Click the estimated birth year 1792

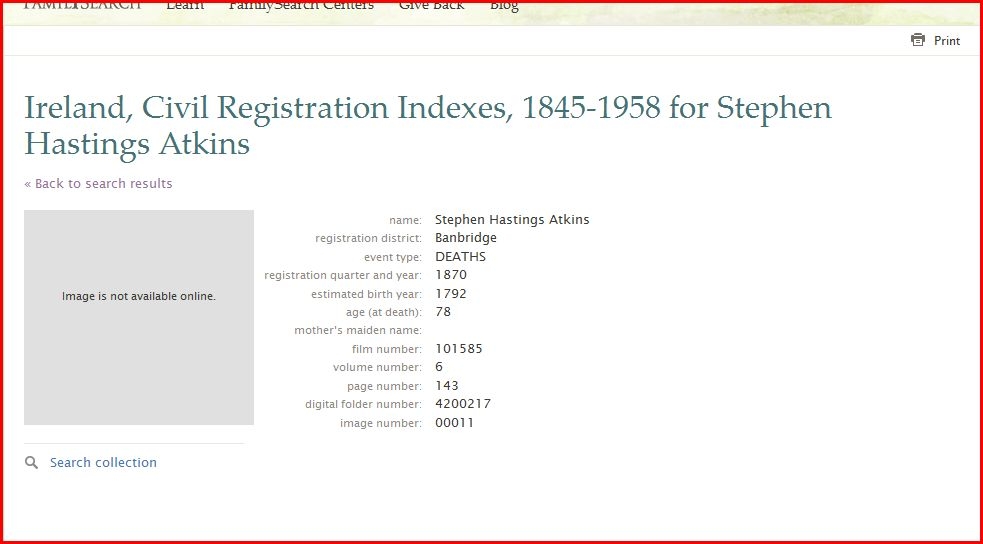pyautogui.click(x=451, y=294)
